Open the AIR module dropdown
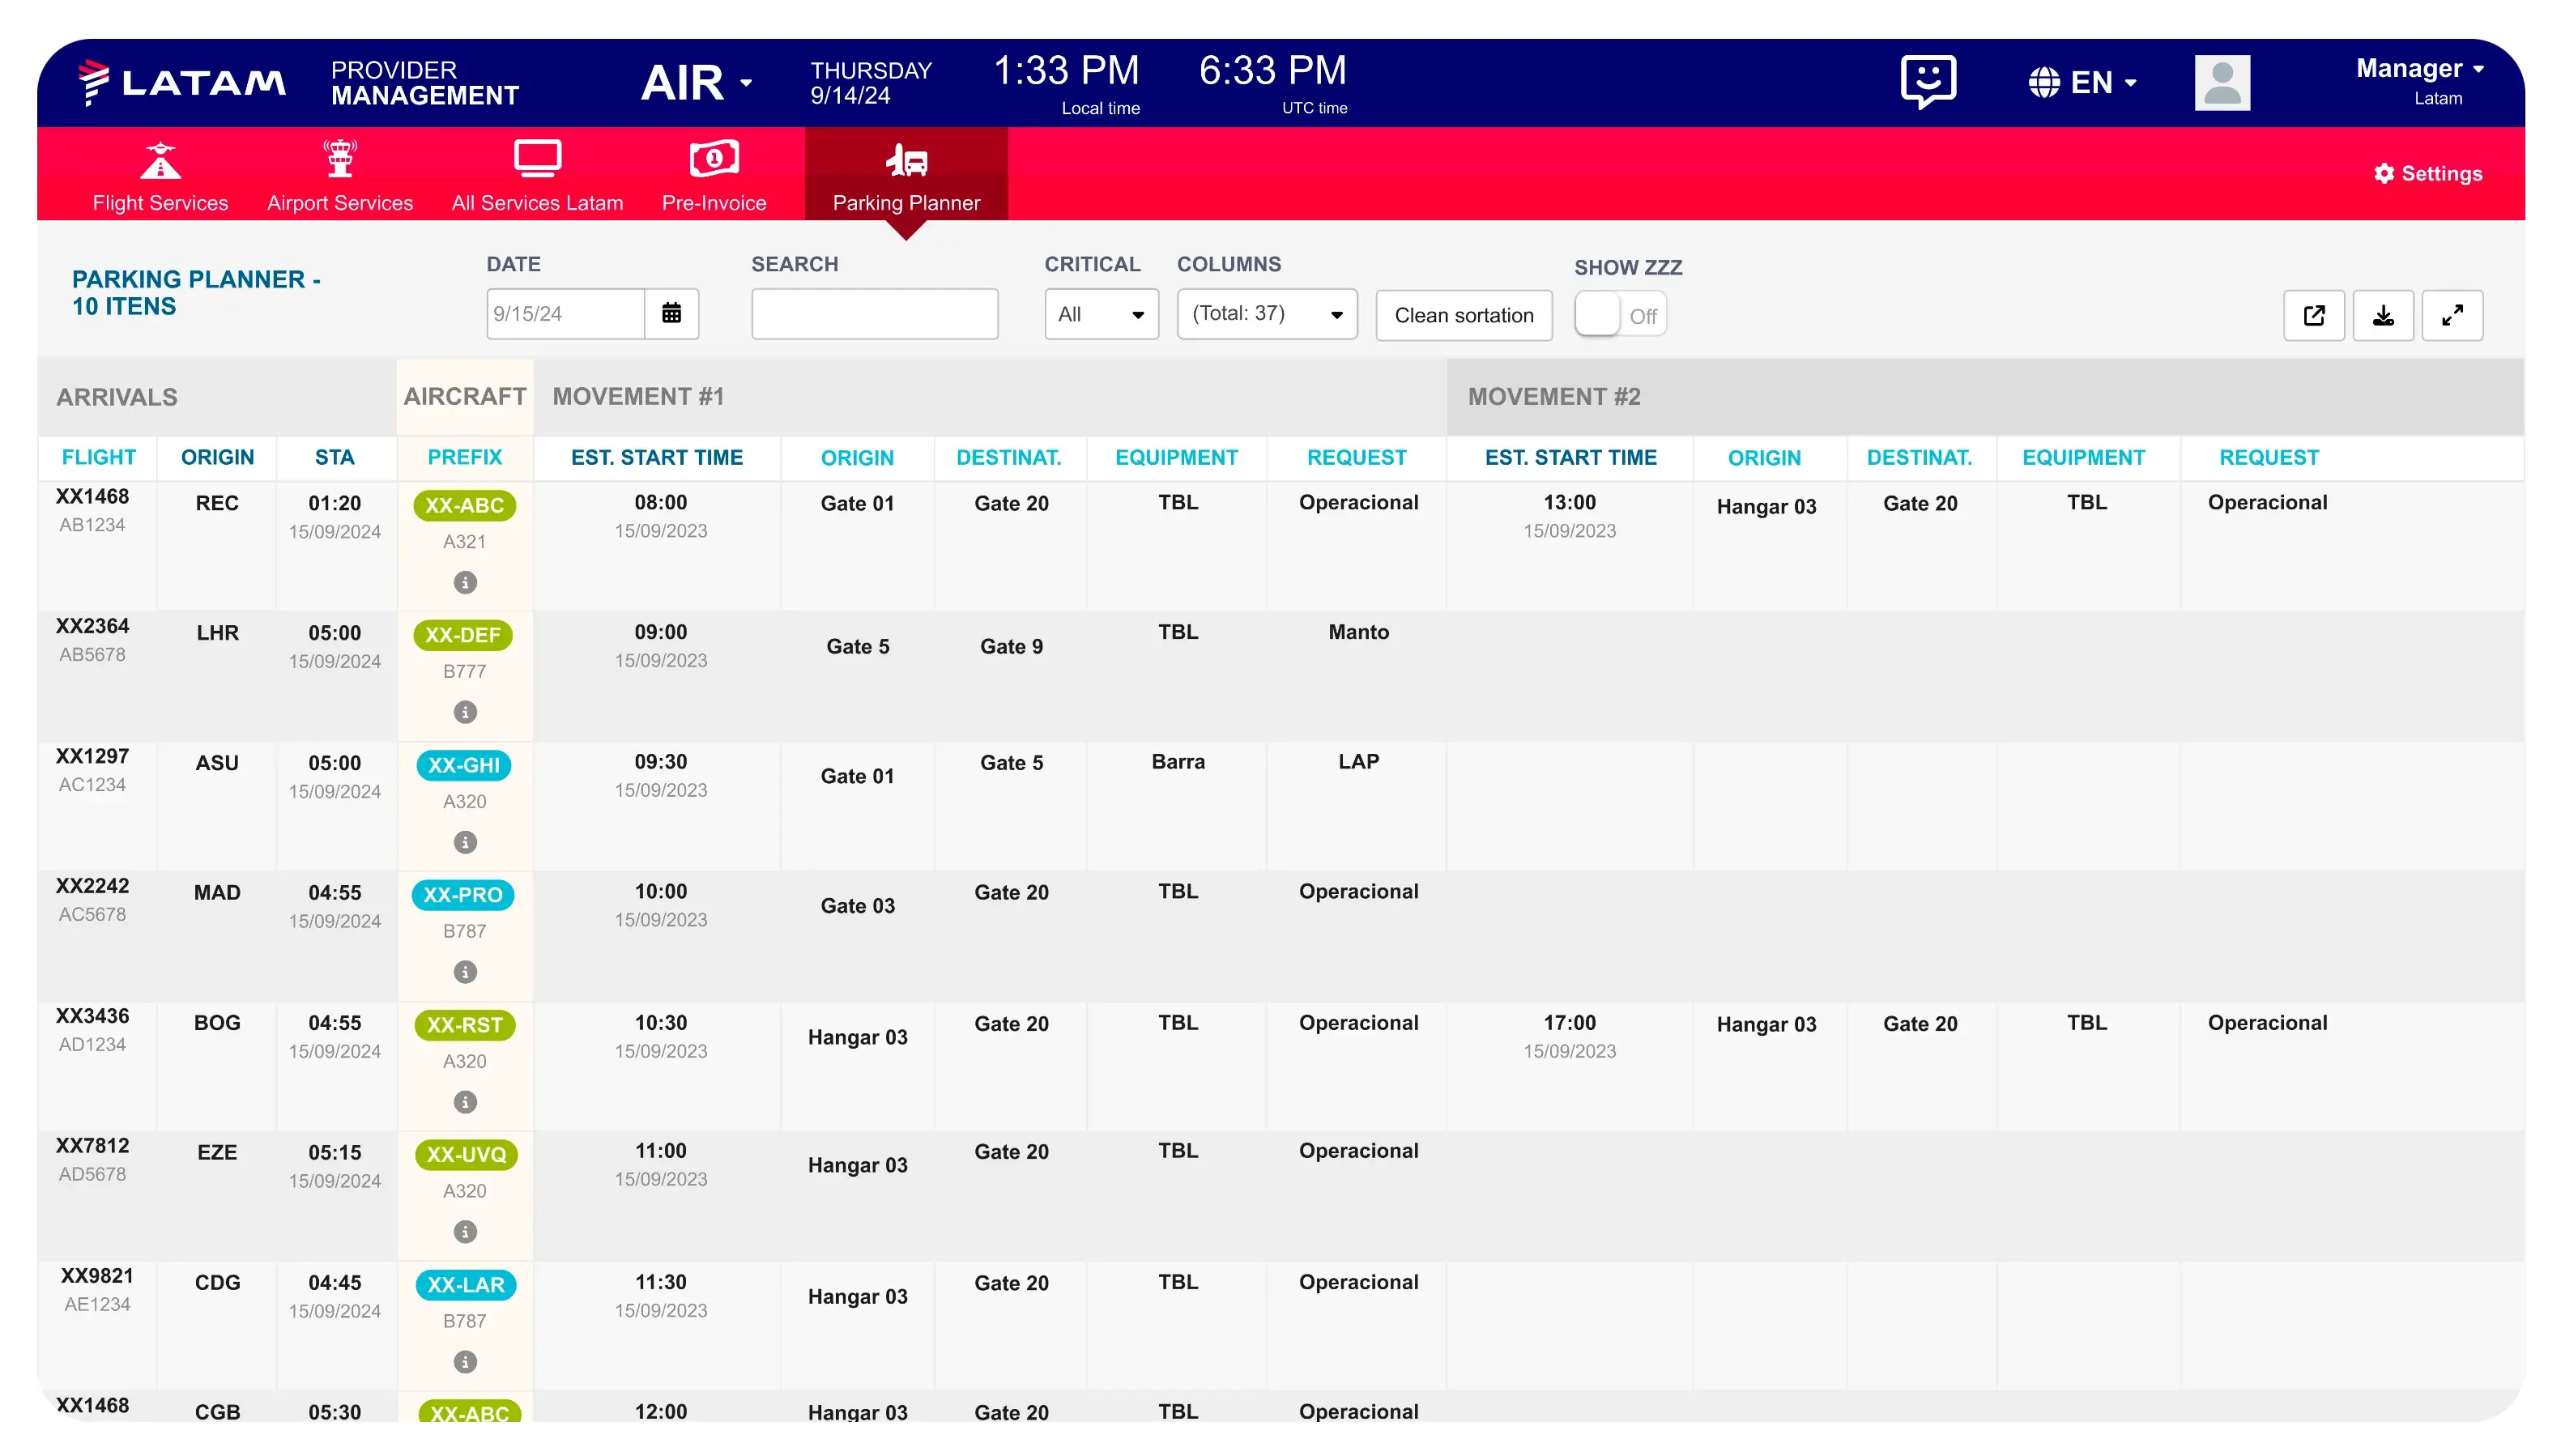Screen dimensions: 2561x1456 pyautogui.click(x=696, y=82)
